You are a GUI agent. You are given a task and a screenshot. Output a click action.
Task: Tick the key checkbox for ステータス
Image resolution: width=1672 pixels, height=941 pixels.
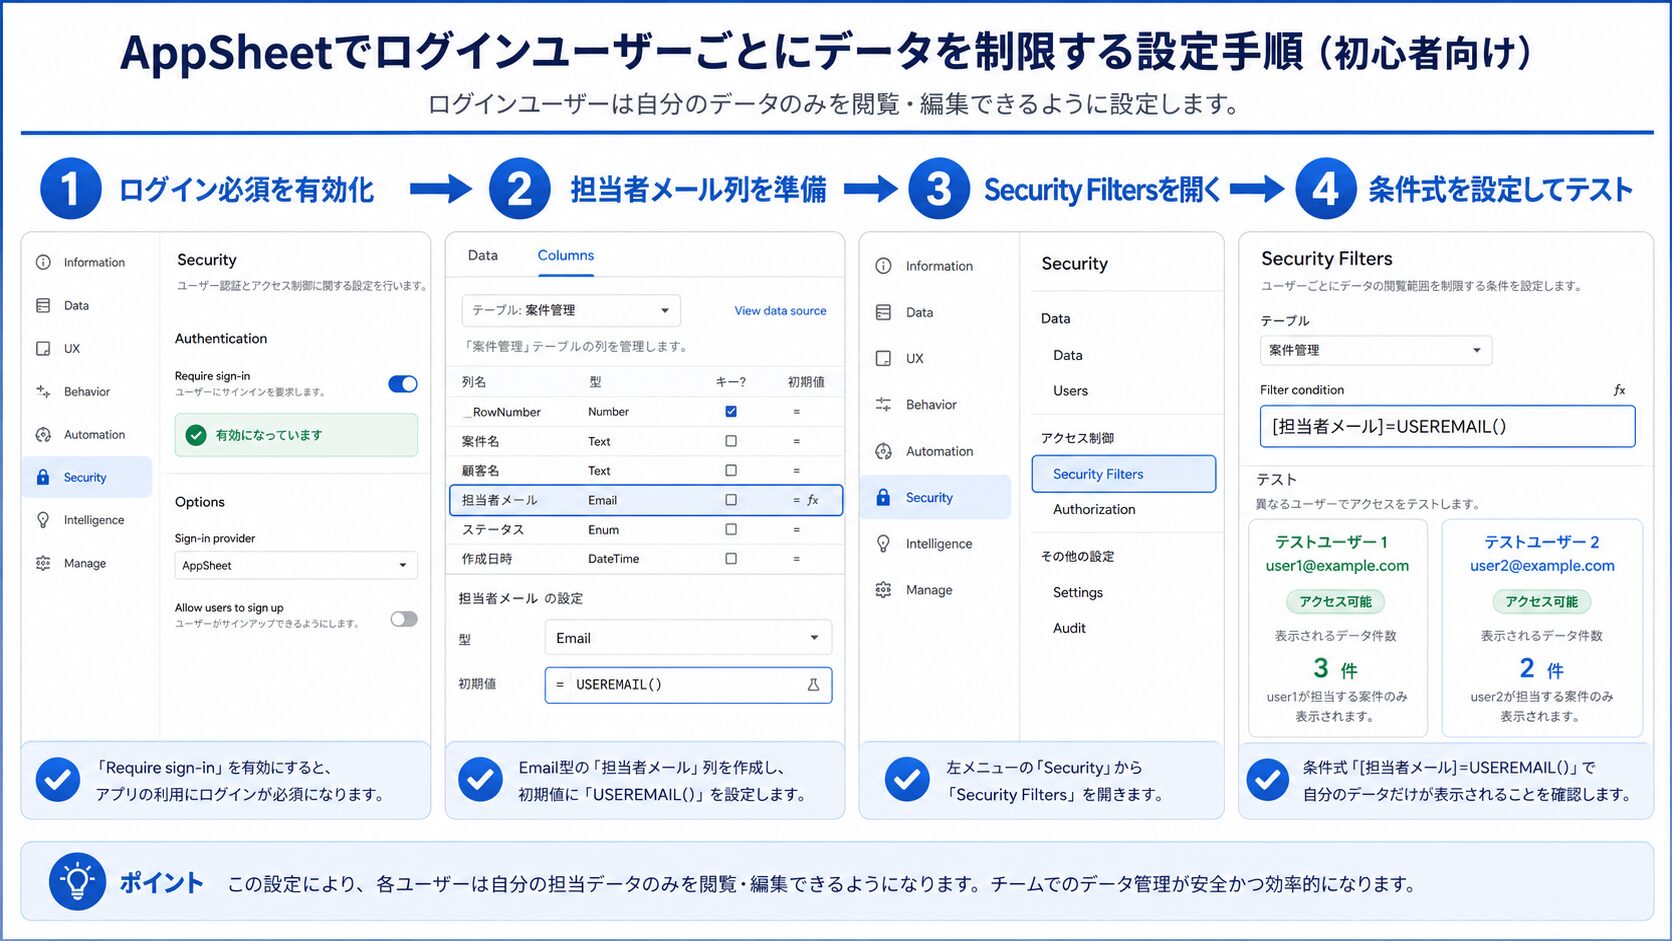pos(731,529)
